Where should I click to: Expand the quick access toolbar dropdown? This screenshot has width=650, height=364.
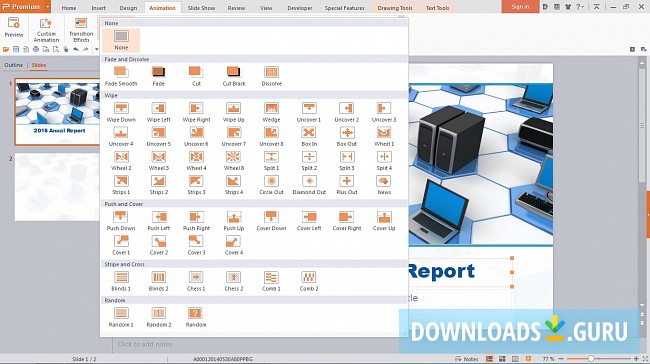pos(96,49)
